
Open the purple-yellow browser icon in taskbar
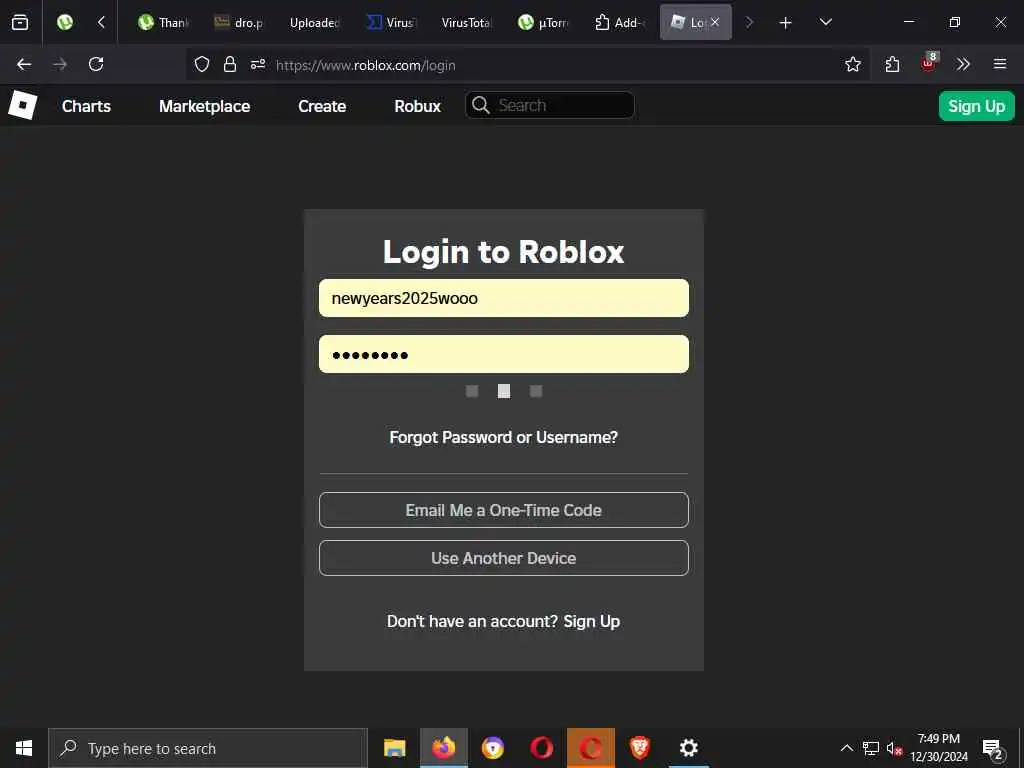[x=493, y=748]
